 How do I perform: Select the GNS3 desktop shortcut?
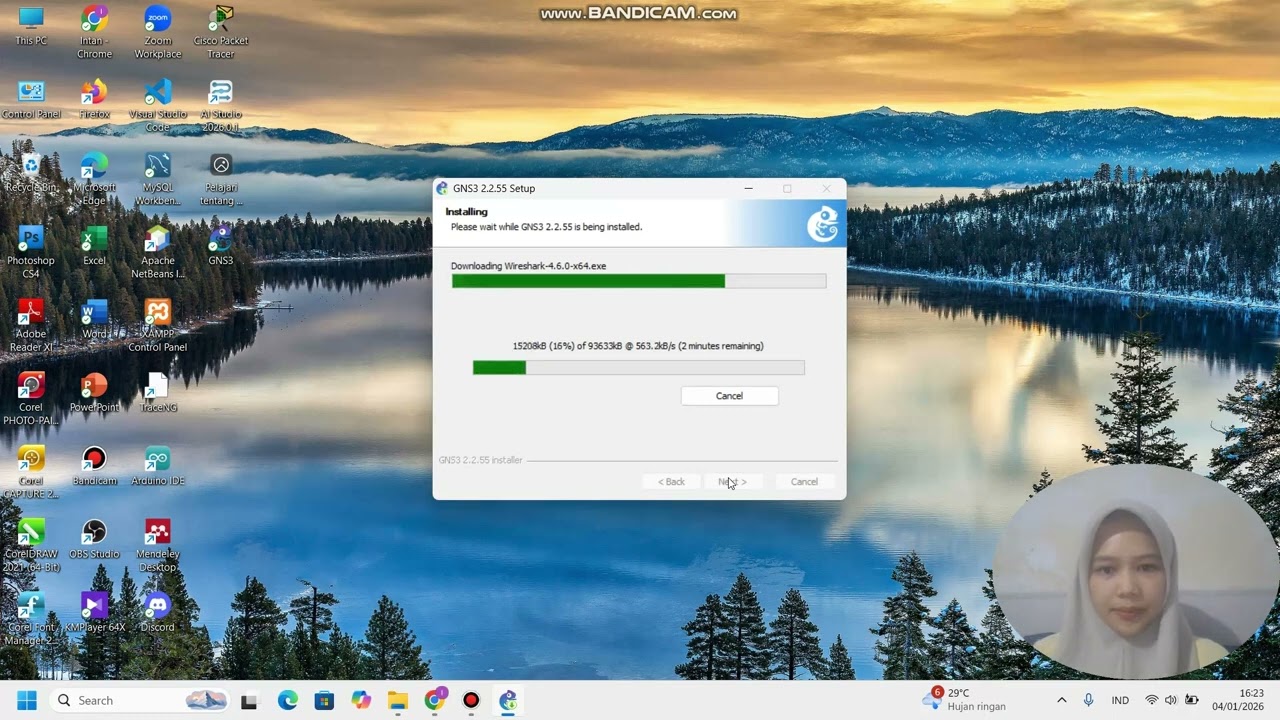click(x=221, y=246)
